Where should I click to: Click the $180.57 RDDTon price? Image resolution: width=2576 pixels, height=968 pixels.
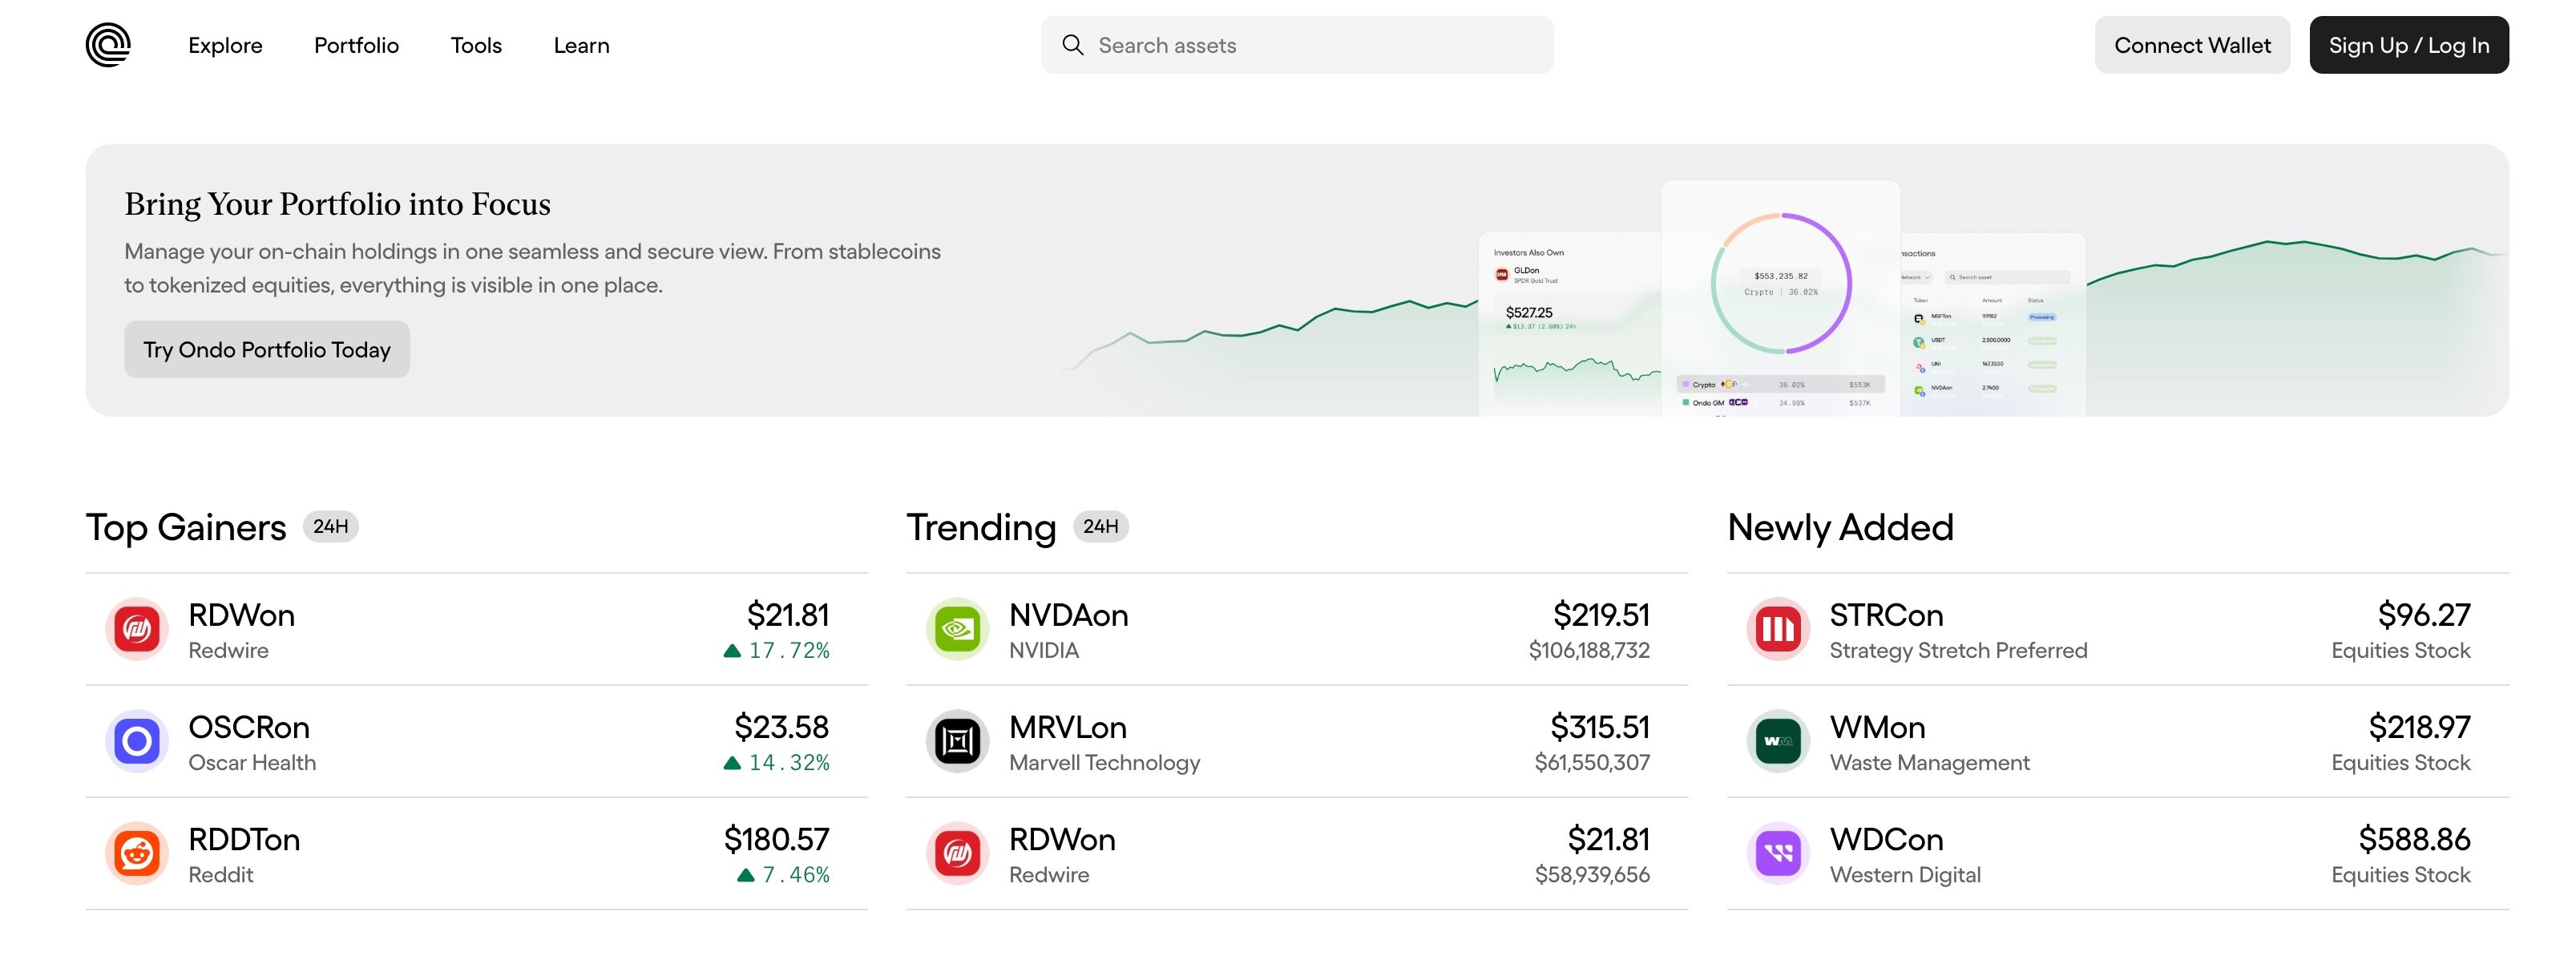click(x=776, y=839)
